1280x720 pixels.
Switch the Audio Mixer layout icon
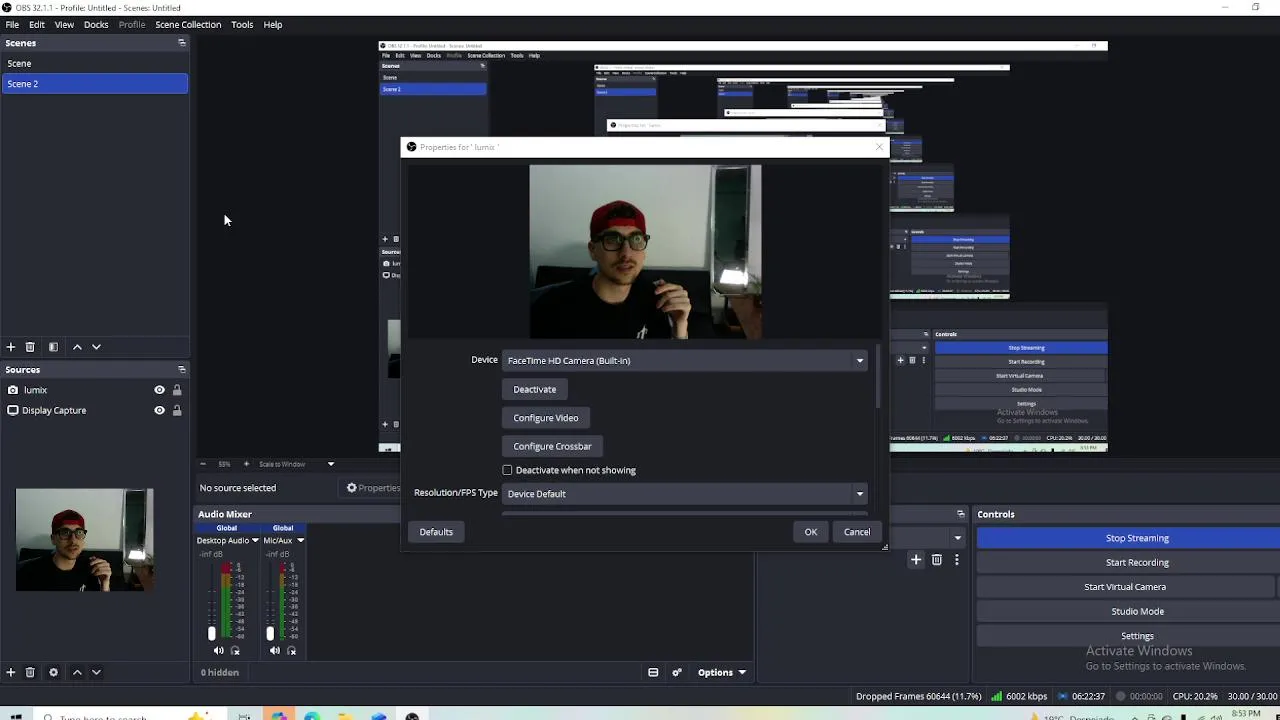(653, 673)
